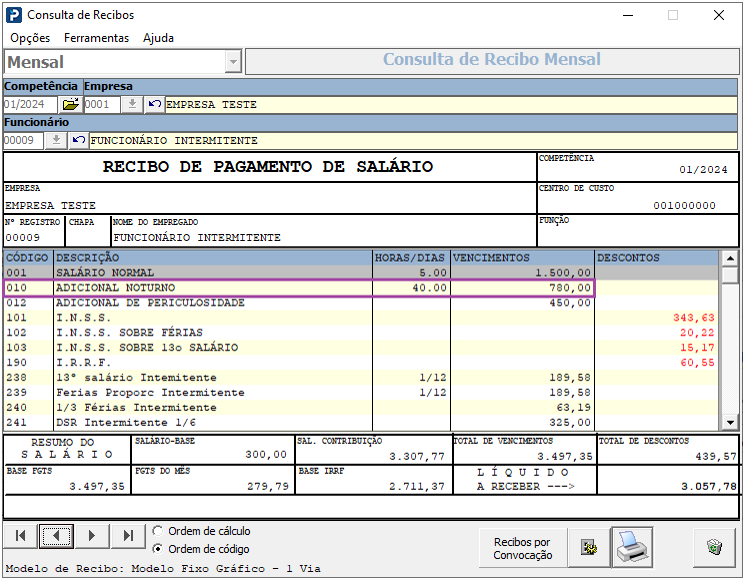
Task: Click the Competência 01/2024 input field
Action: (30, 104)
